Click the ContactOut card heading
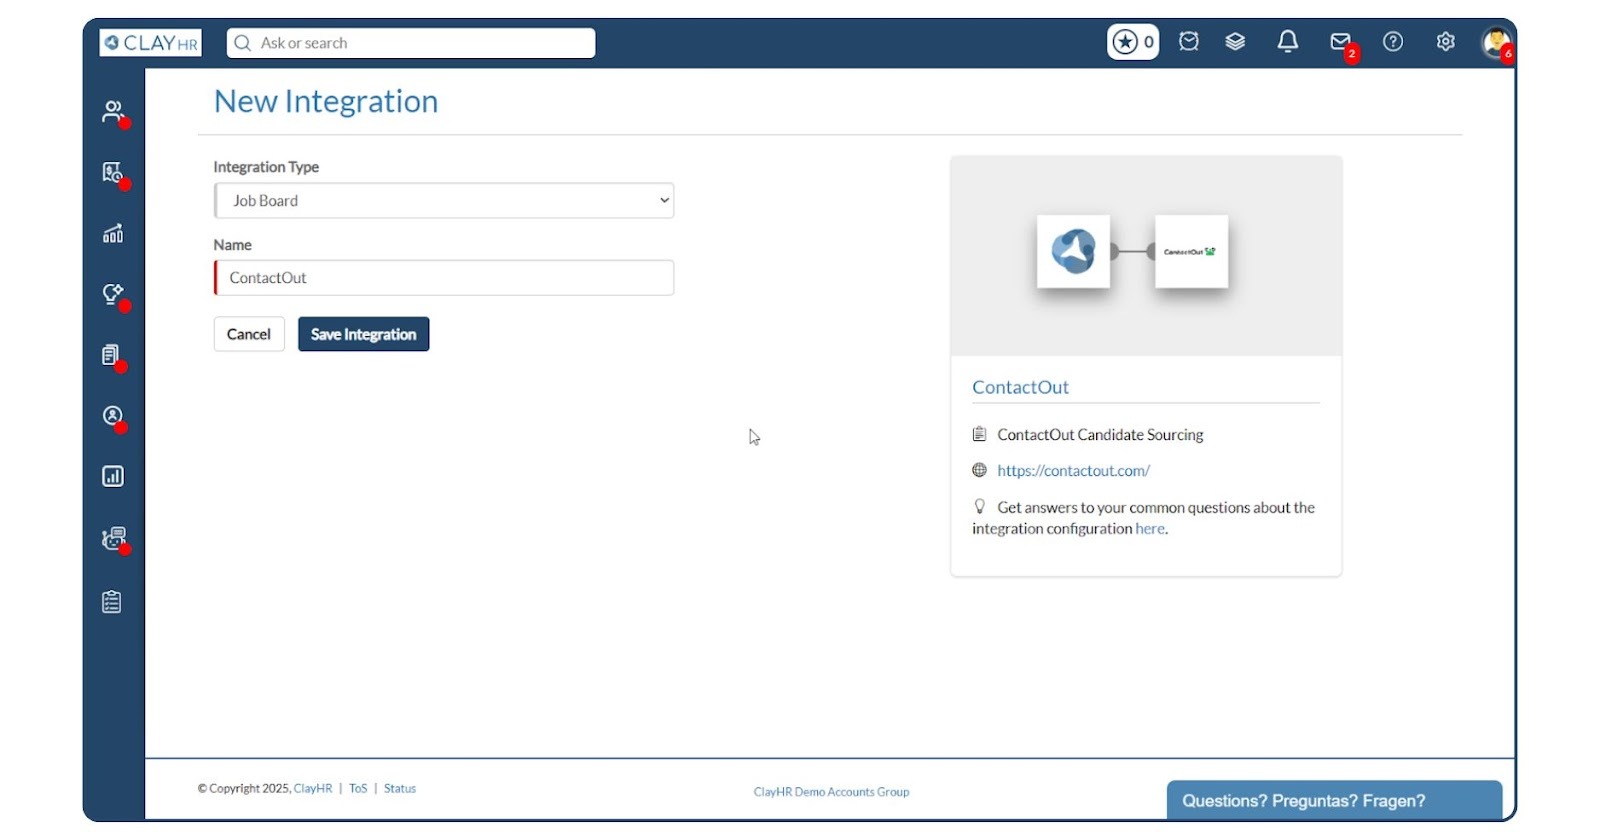 point(1020,387)
